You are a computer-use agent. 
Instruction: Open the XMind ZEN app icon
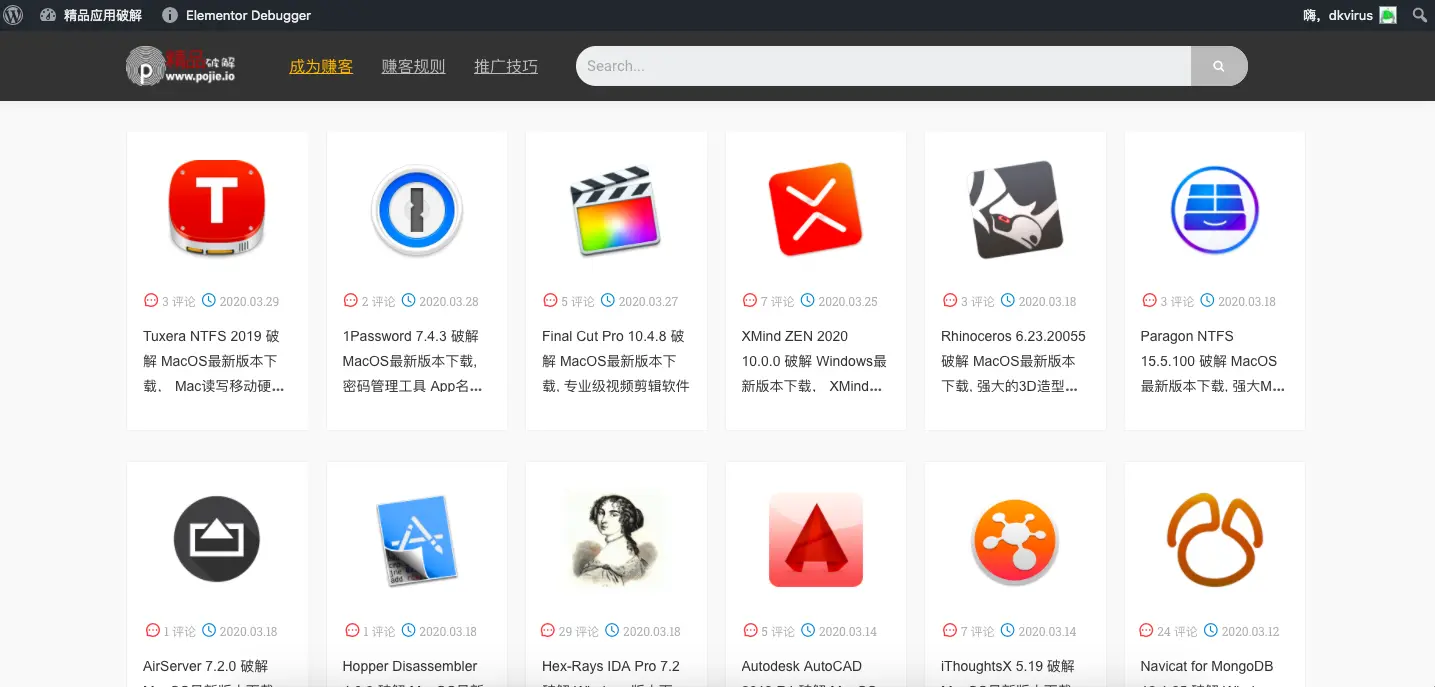pyautogui.click(x=815, y=210)
